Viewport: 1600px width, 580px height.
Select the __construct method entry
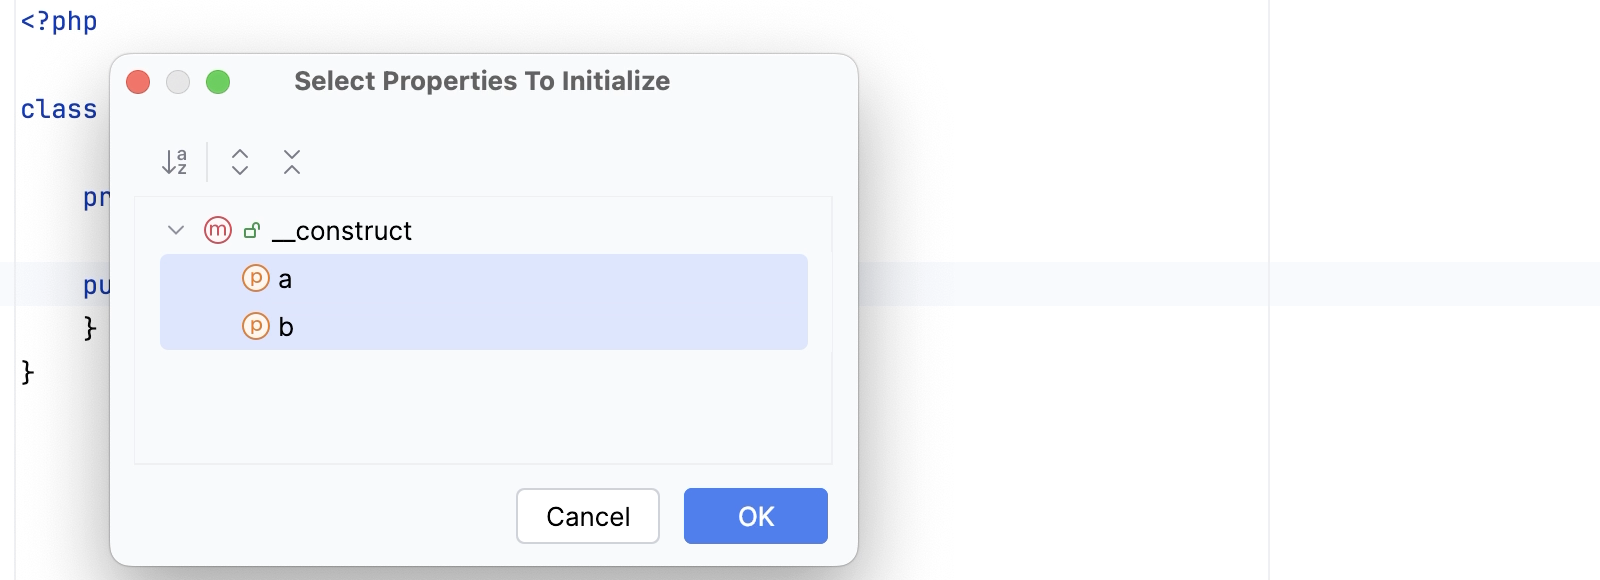[x=340, y=231]
